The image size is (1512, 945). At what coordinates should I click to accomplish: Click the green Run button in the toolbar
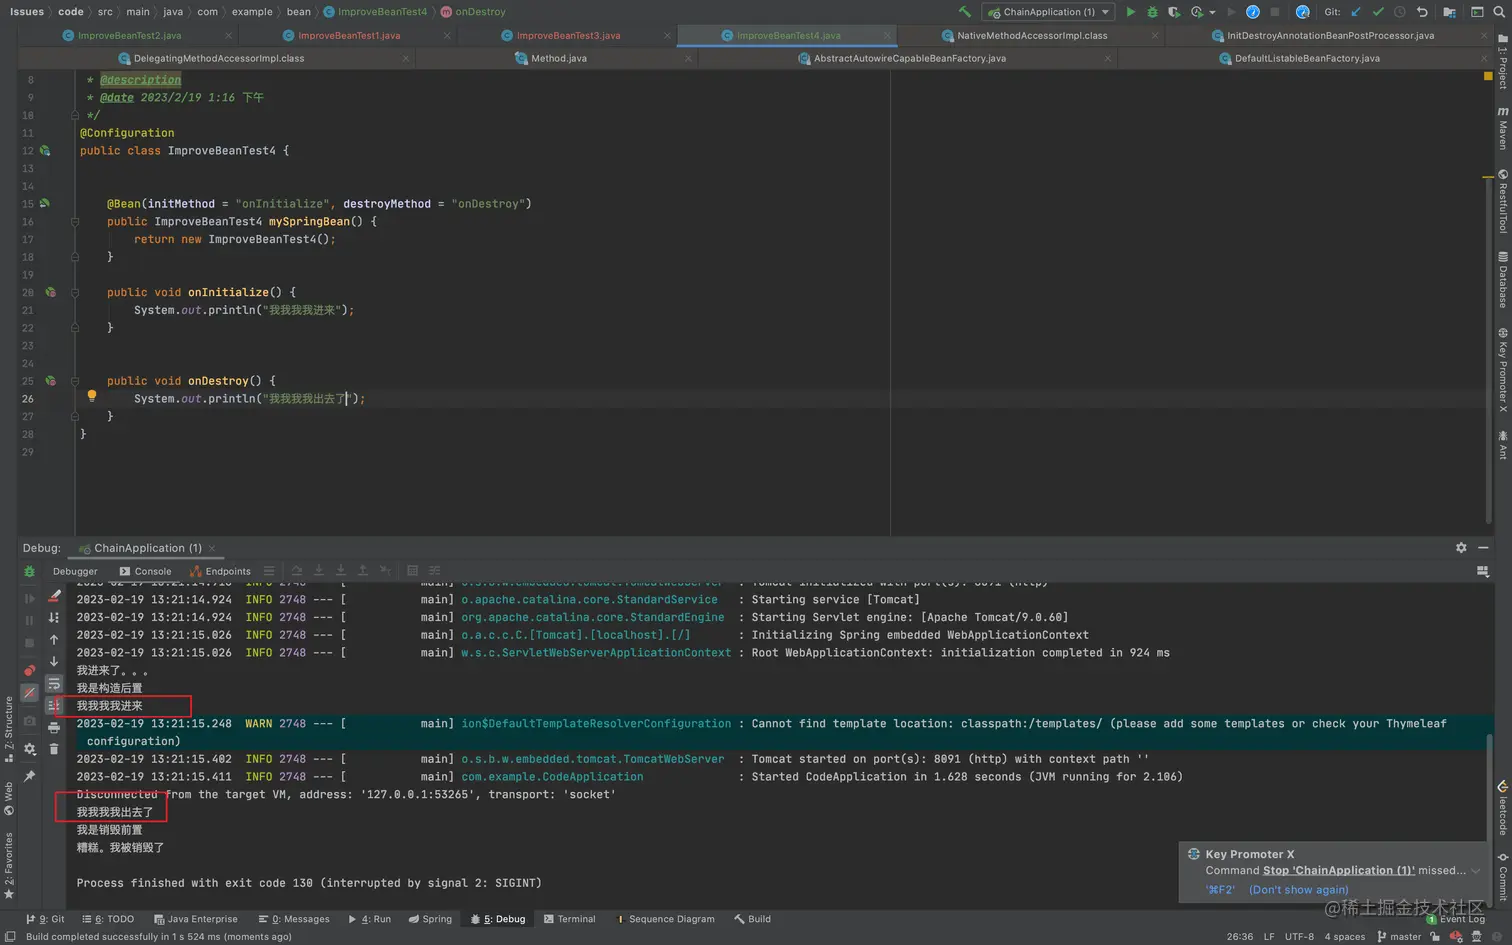(1130, 12)
